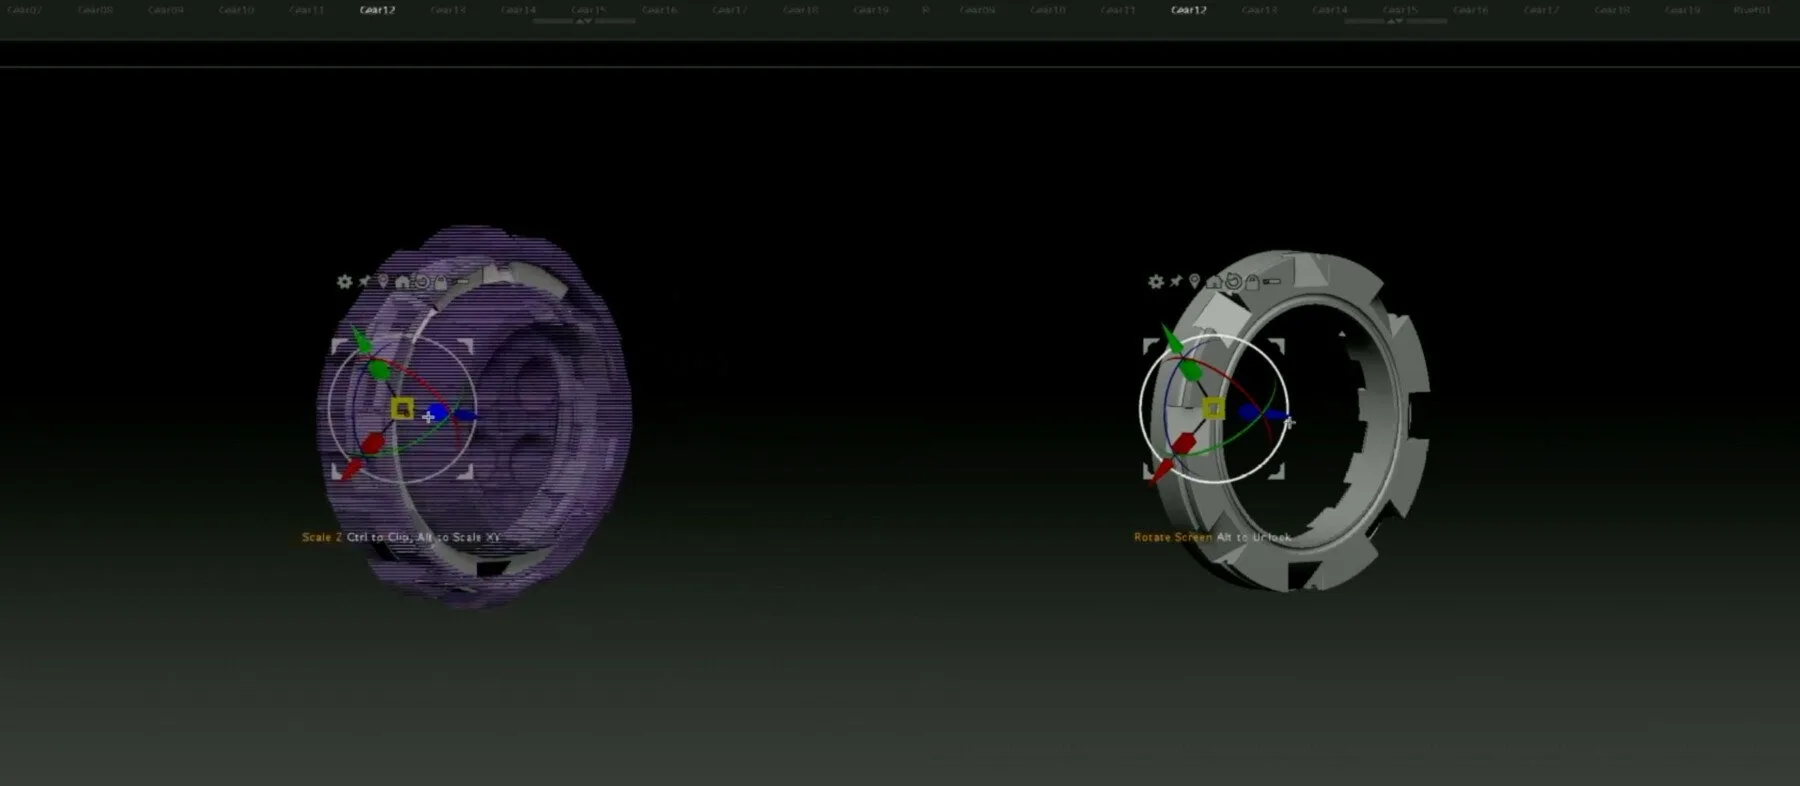Click green oval scale handle, left gizmo
Viewport: 1800px width, 786px height.
coord(378,370)
